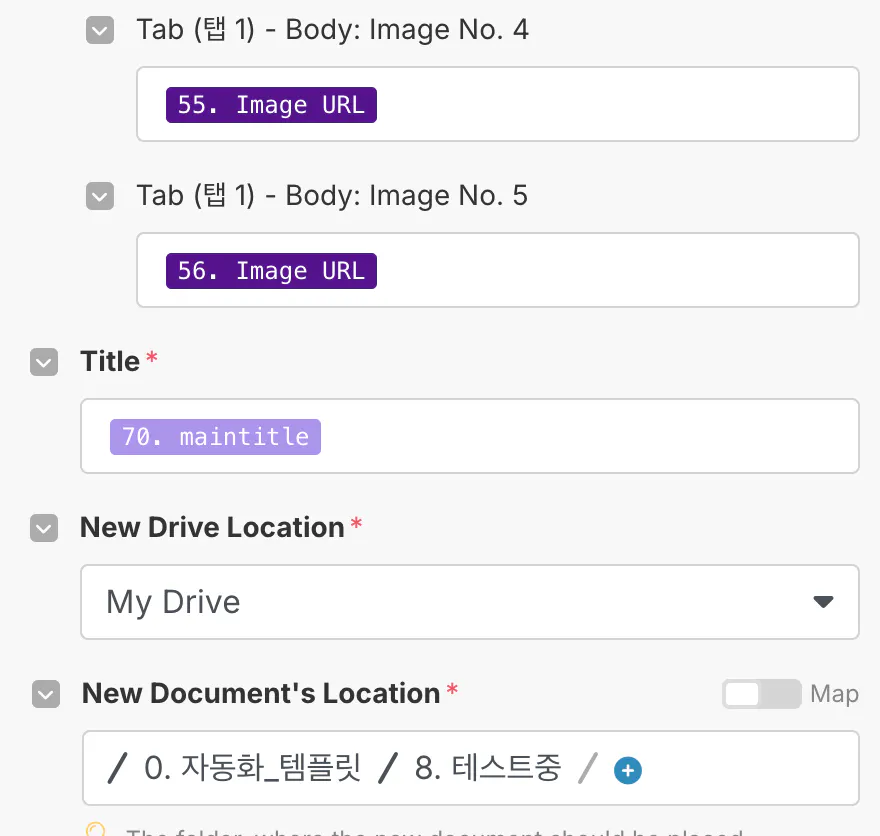This screenshot has height=836, width=880.
Task: Collapse the Image No. 5 field chevron
Action: (x=100, y=196)
